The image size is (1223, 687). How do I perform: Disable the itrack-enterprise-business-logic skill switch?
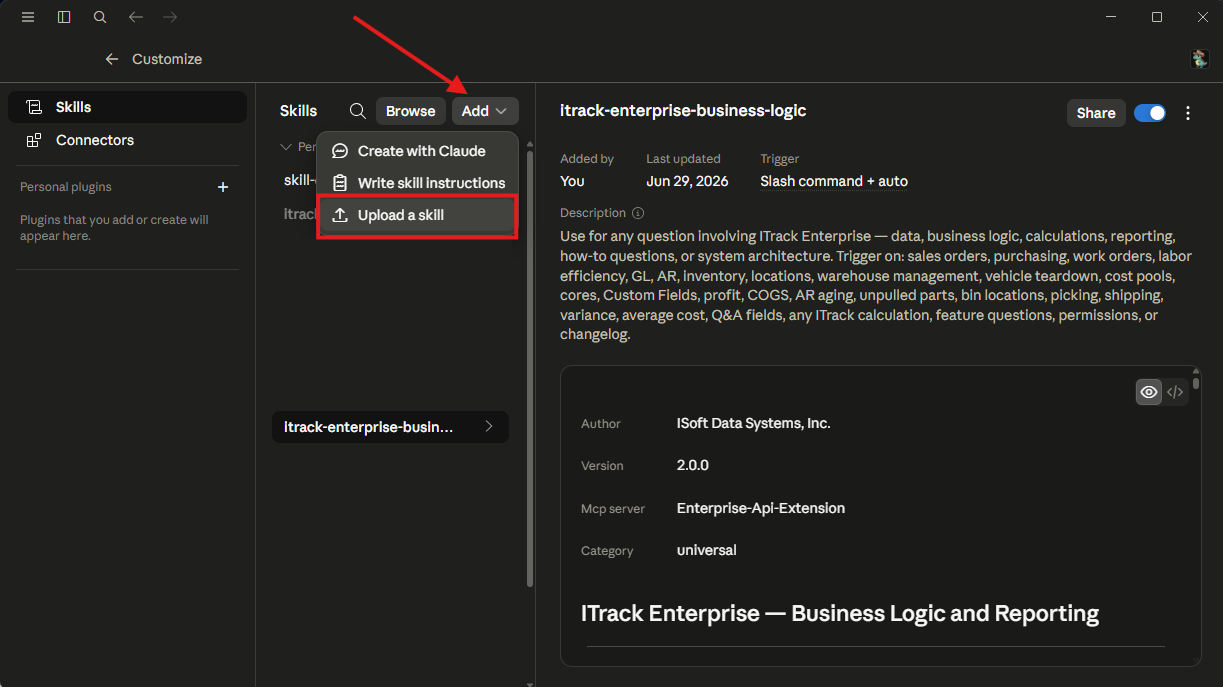pos(1150,113)
